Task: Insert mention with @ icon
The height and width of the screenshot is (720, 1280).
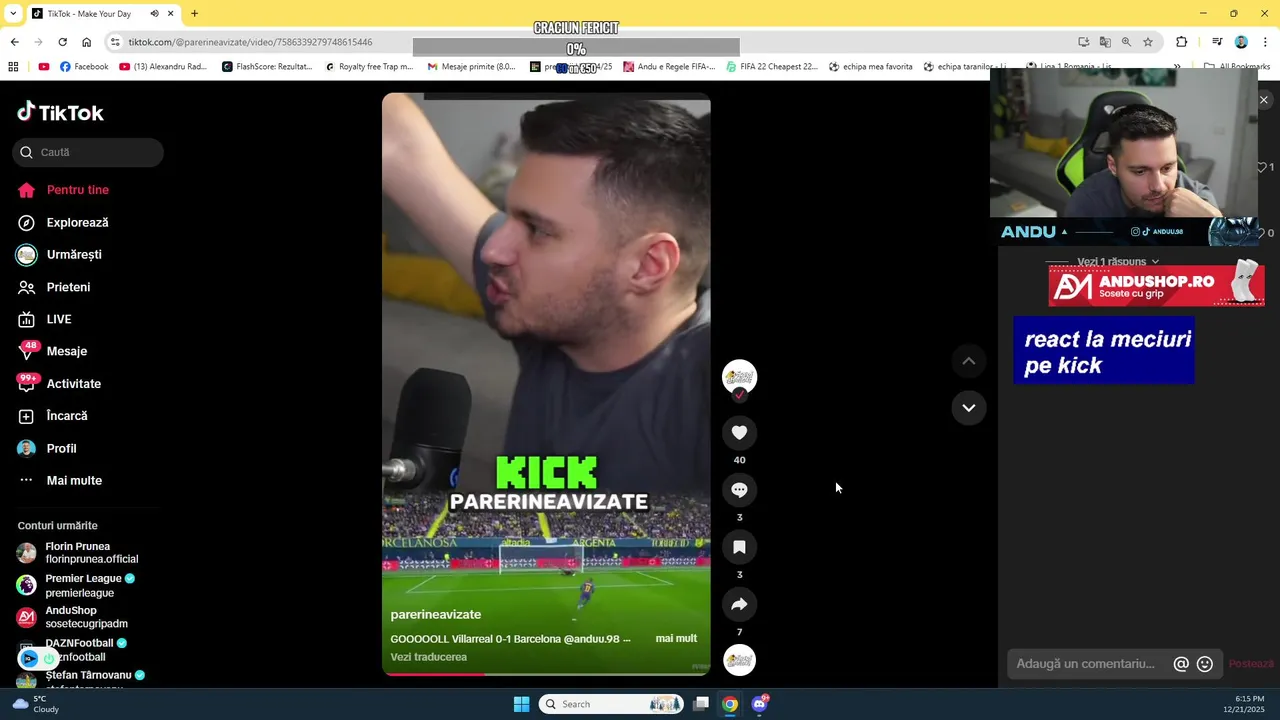Action: [1181, 664]
